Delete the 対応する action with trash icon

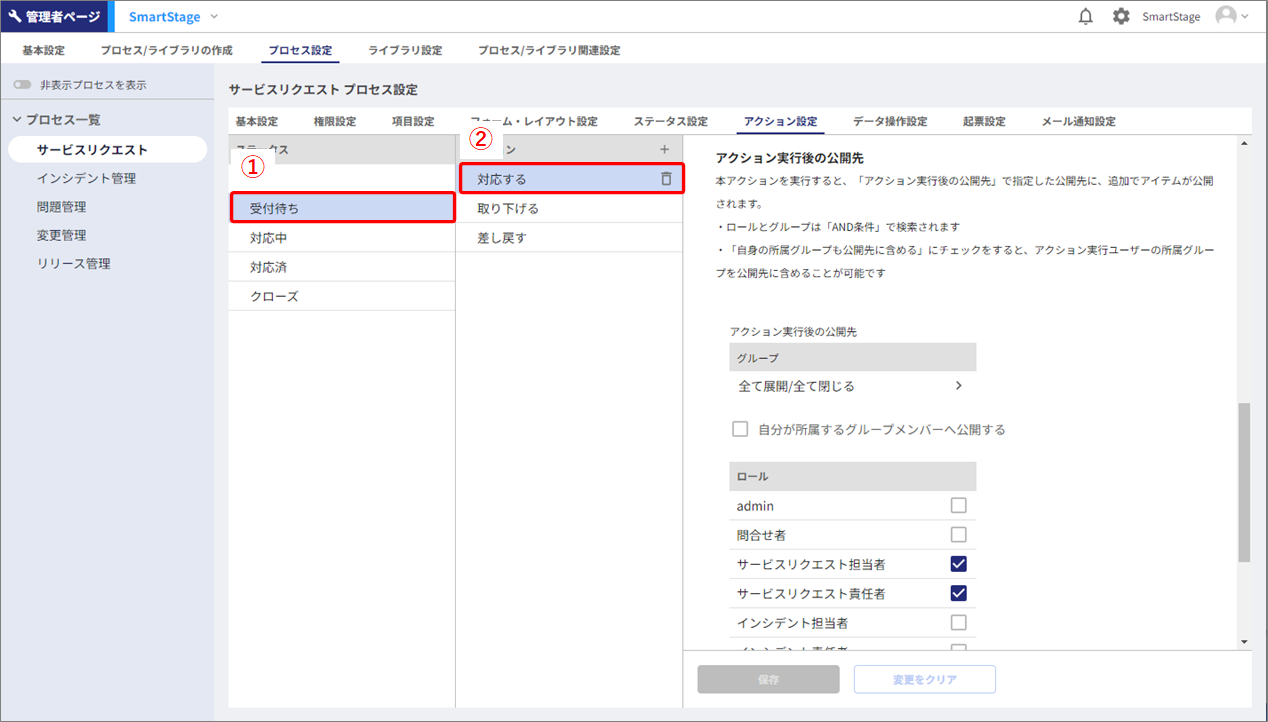click(666, 179)
